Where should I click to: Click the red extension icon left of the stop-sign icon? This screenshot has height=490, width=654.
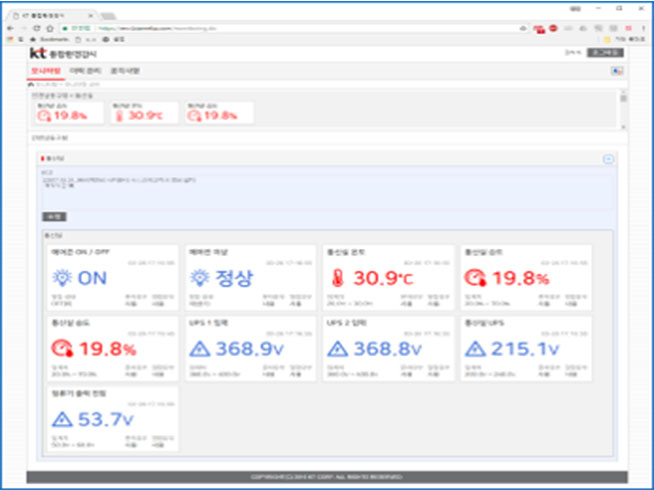539,29
